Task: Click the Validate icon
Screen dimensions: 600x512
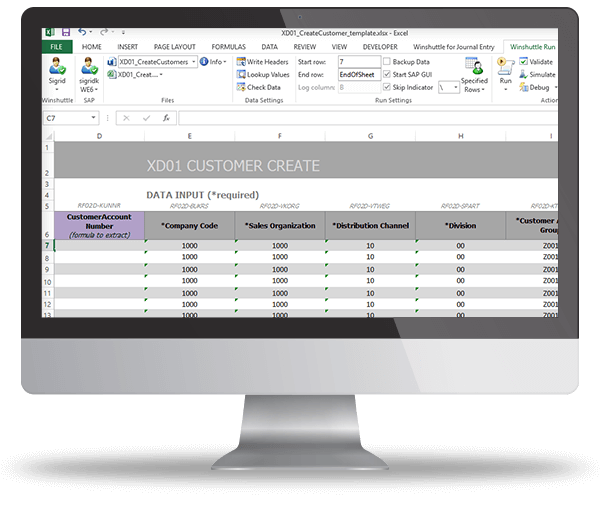Action: [523, 62]
